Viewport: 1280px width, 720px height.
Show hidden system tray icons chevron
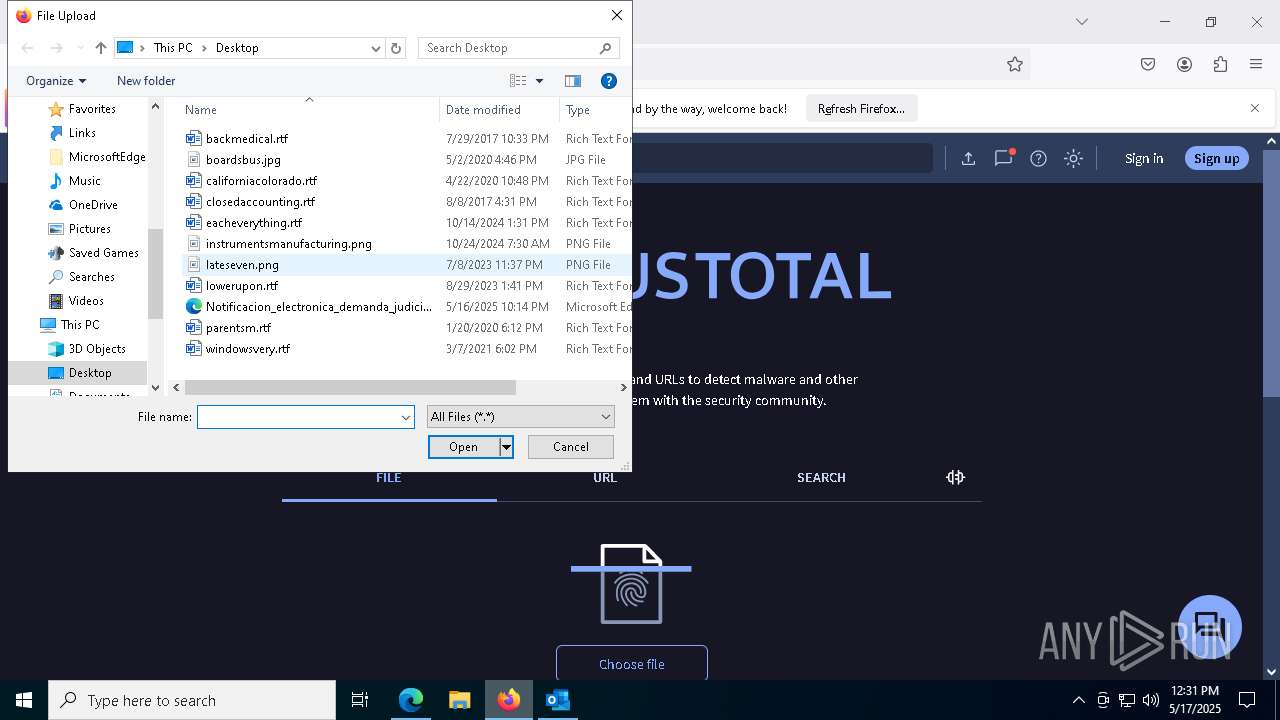click(x=1078, y=700)
